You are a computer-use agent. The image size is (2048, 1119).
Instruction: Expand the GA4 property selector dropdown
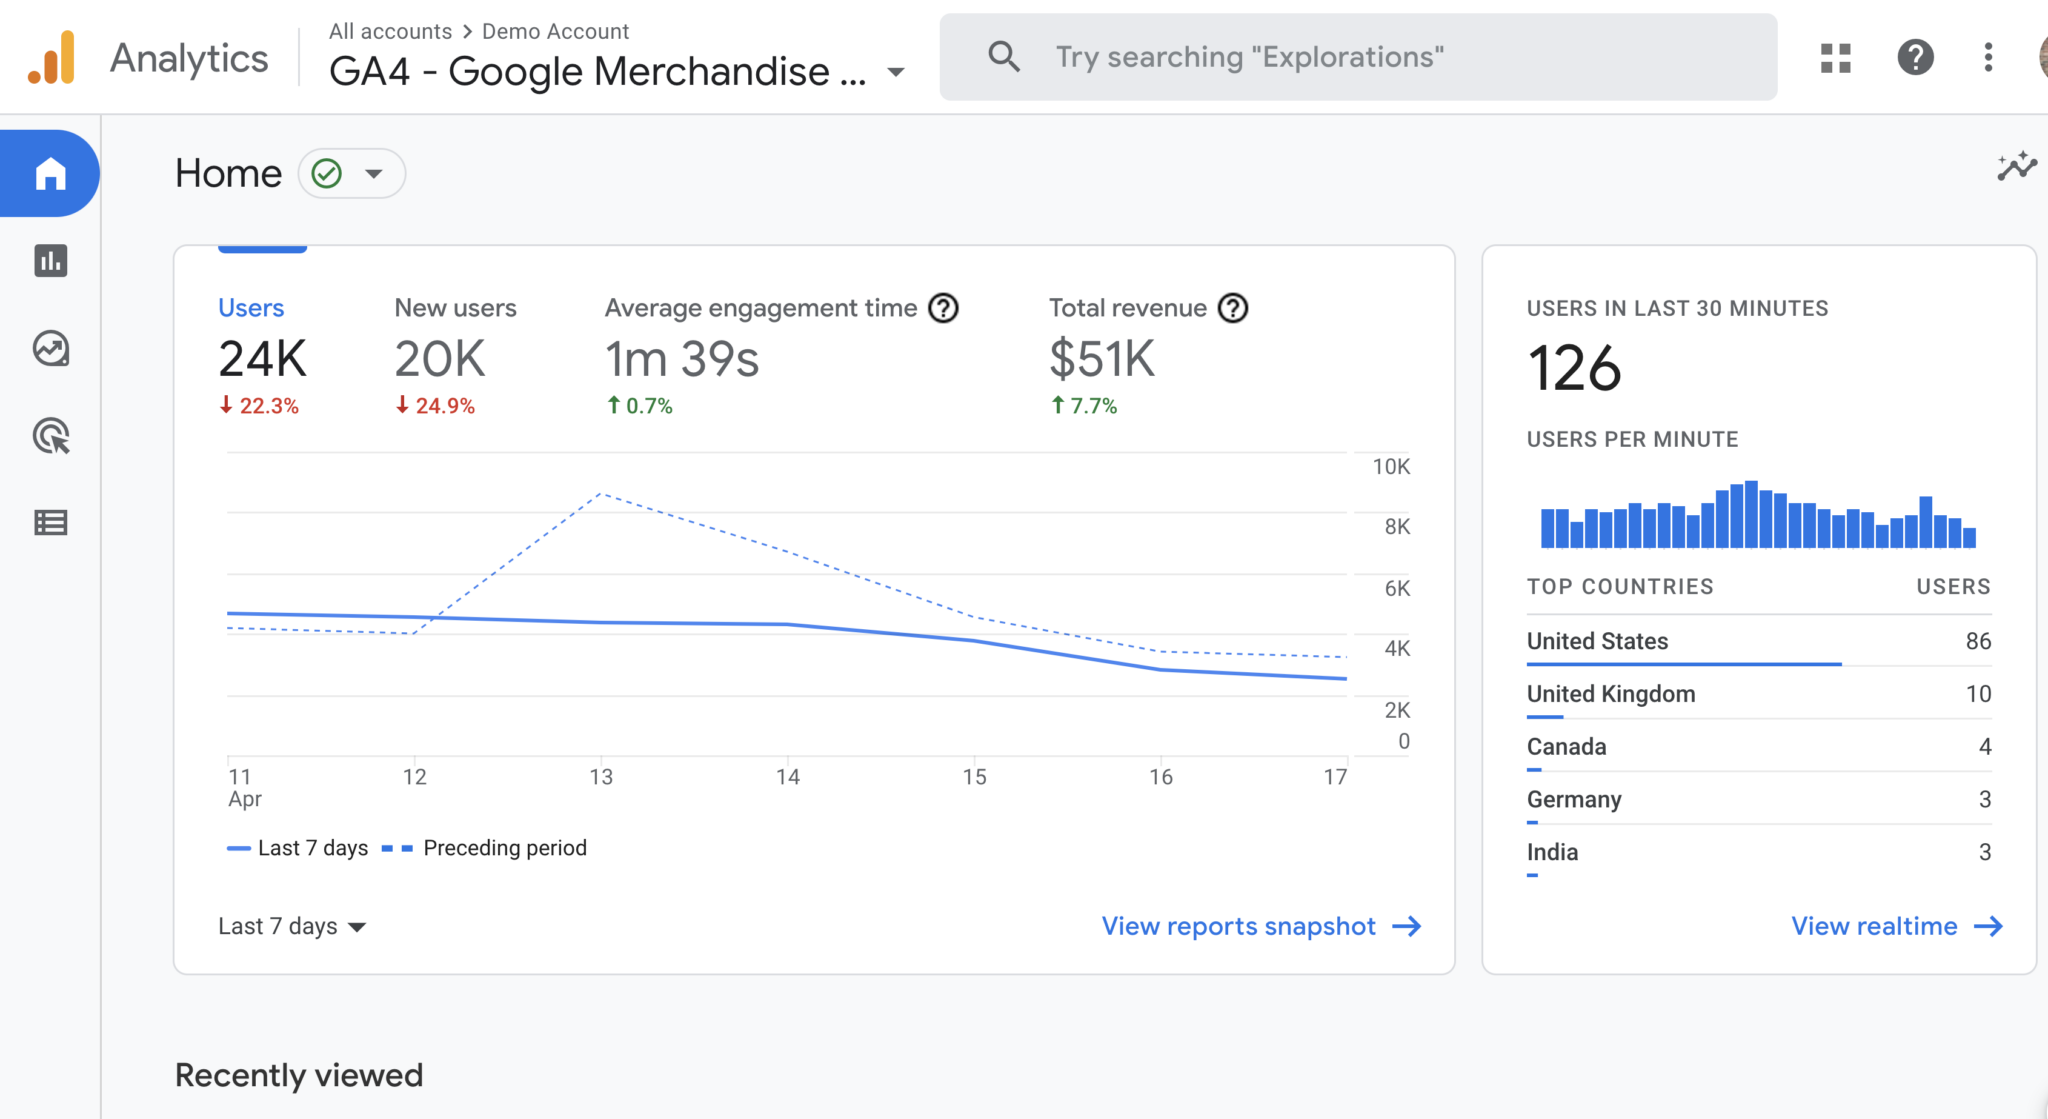coord(896,72)
